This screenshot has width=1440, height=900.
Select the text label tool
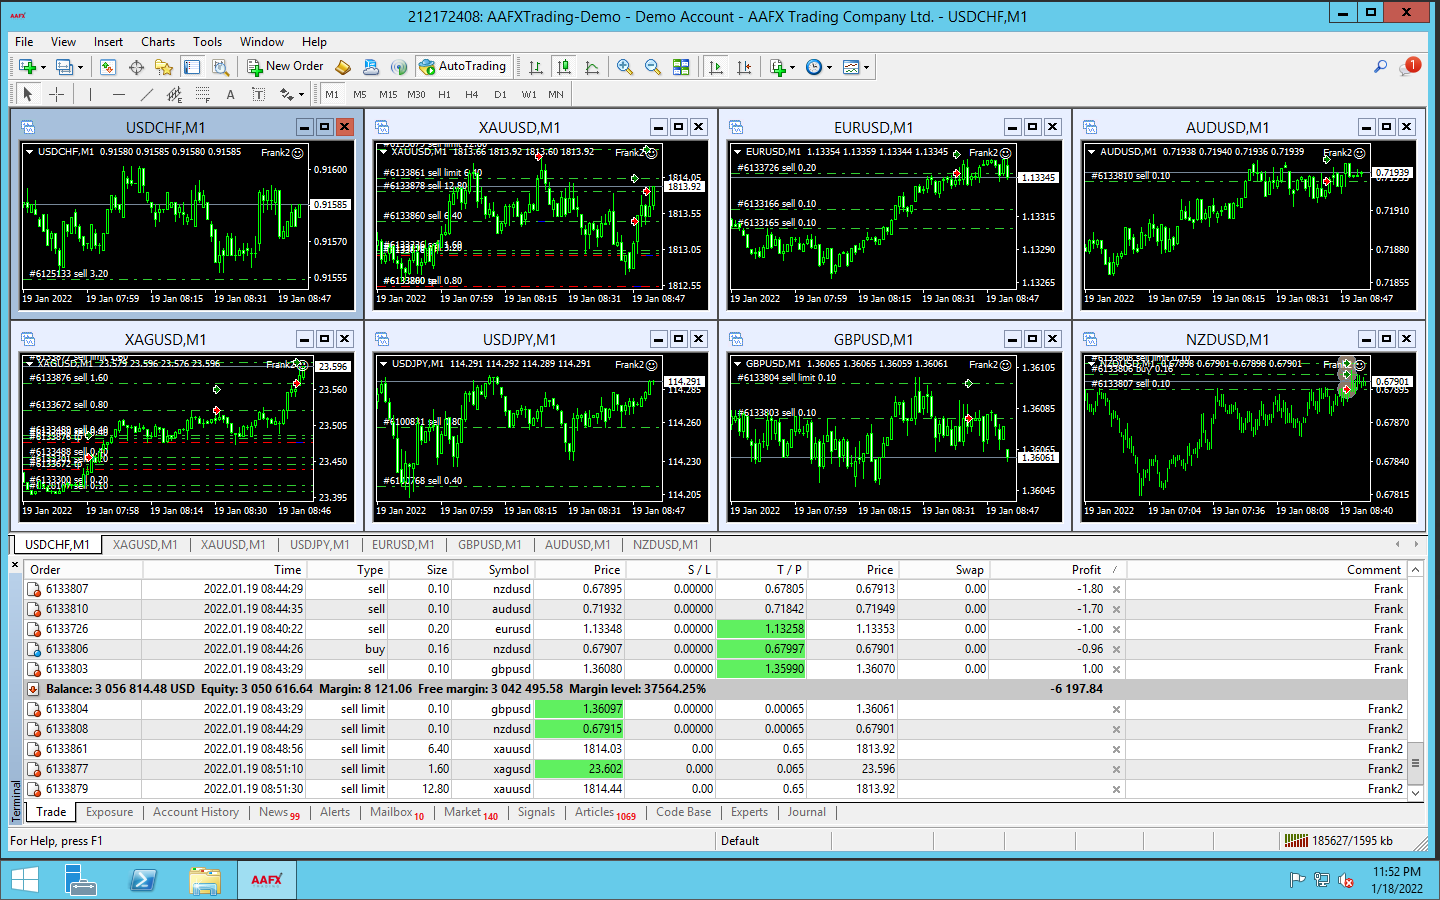tap(258, 94)
